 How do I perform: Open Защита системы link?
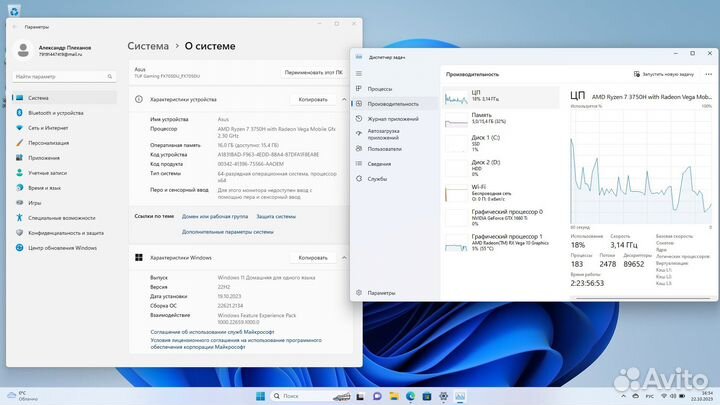(276, 216)
